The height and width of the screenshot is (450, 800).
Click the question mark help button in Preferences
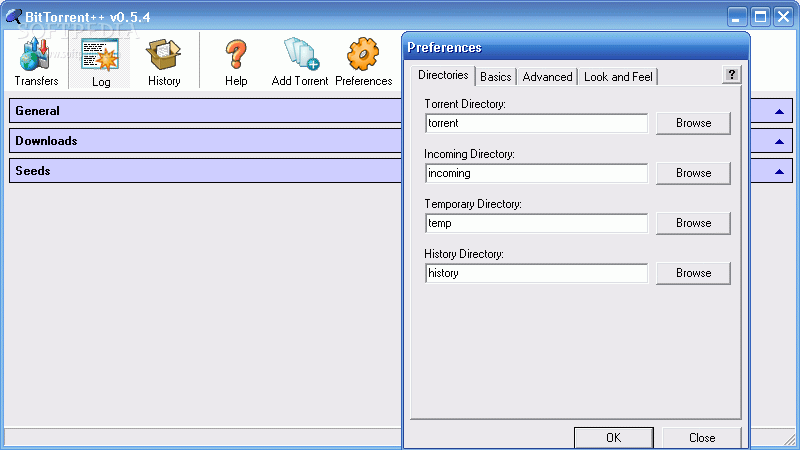[732, 74]
